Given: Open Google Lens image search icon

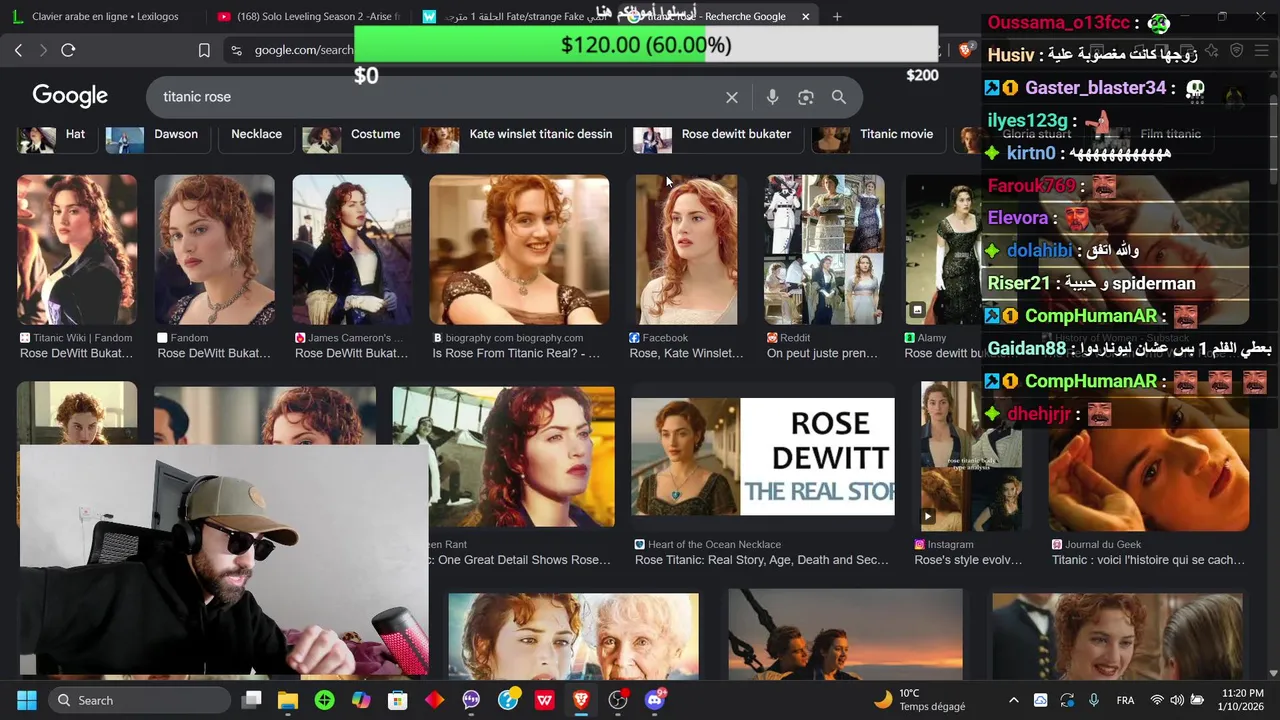Looking at the screenshot, I should point(806,97).
